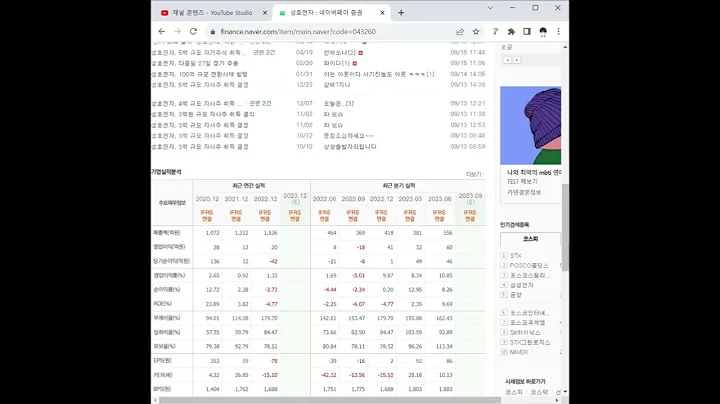Toggle the browser side panel icon
The width and height of the screenshot is (720, 404).
(527, 32)
